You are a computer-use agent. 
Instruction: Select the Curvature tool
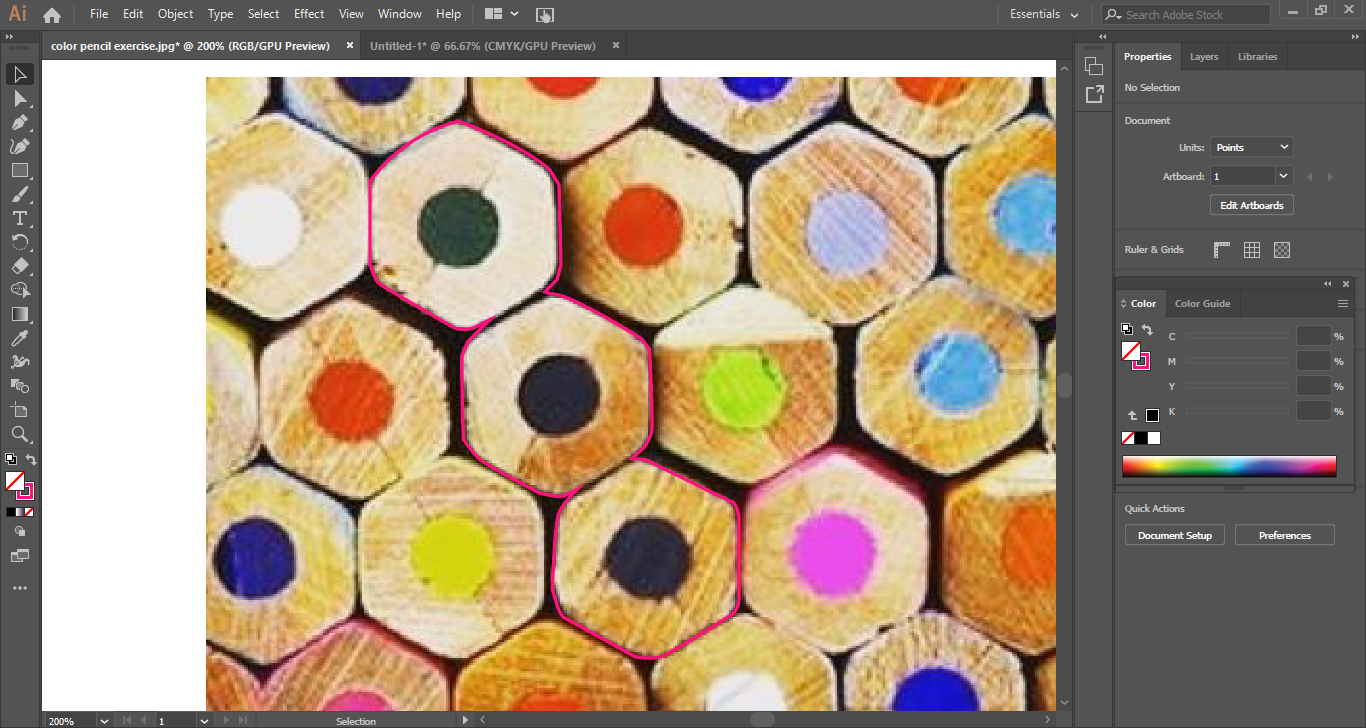[x=19, y=146]
